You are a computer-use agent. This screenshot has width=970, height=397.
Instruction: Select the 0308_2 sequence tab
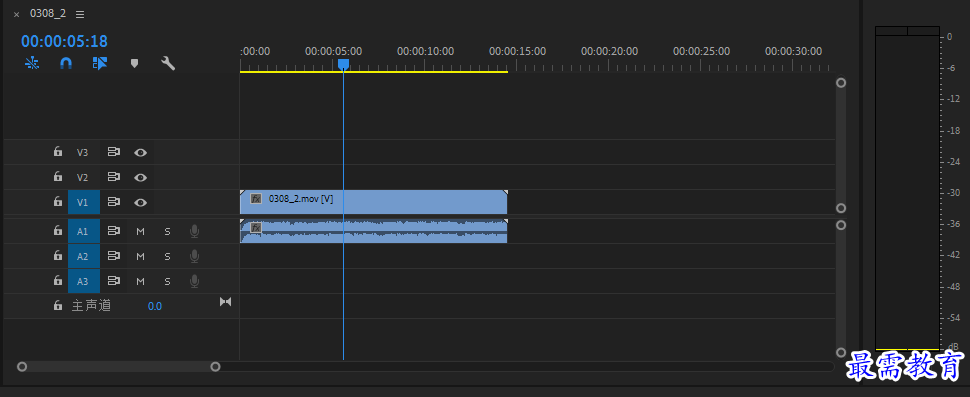(48, 13)
